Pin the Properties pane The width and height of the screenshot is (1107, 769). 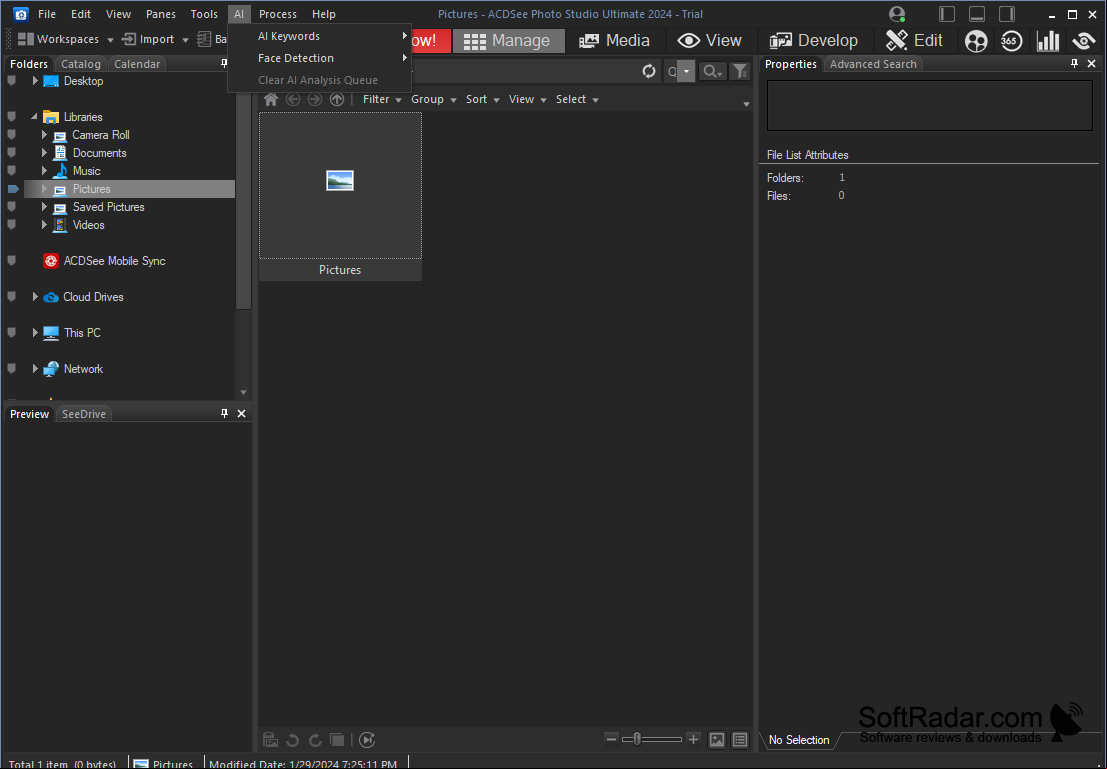coord(1075,64)
